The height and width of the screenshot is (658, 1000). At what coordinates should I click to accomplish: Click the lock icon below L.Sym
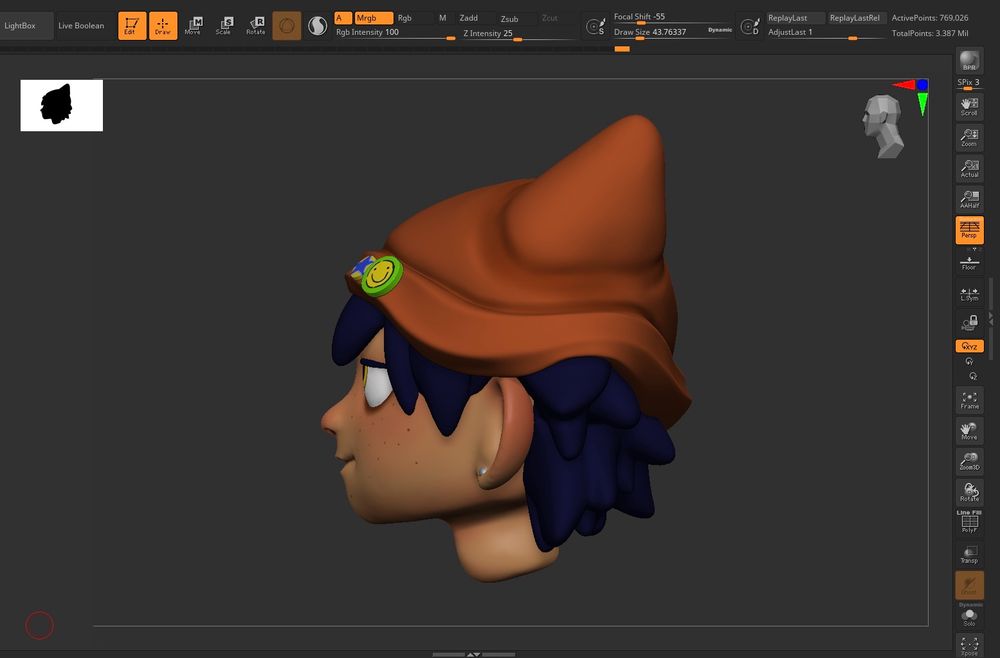[969, 323]
